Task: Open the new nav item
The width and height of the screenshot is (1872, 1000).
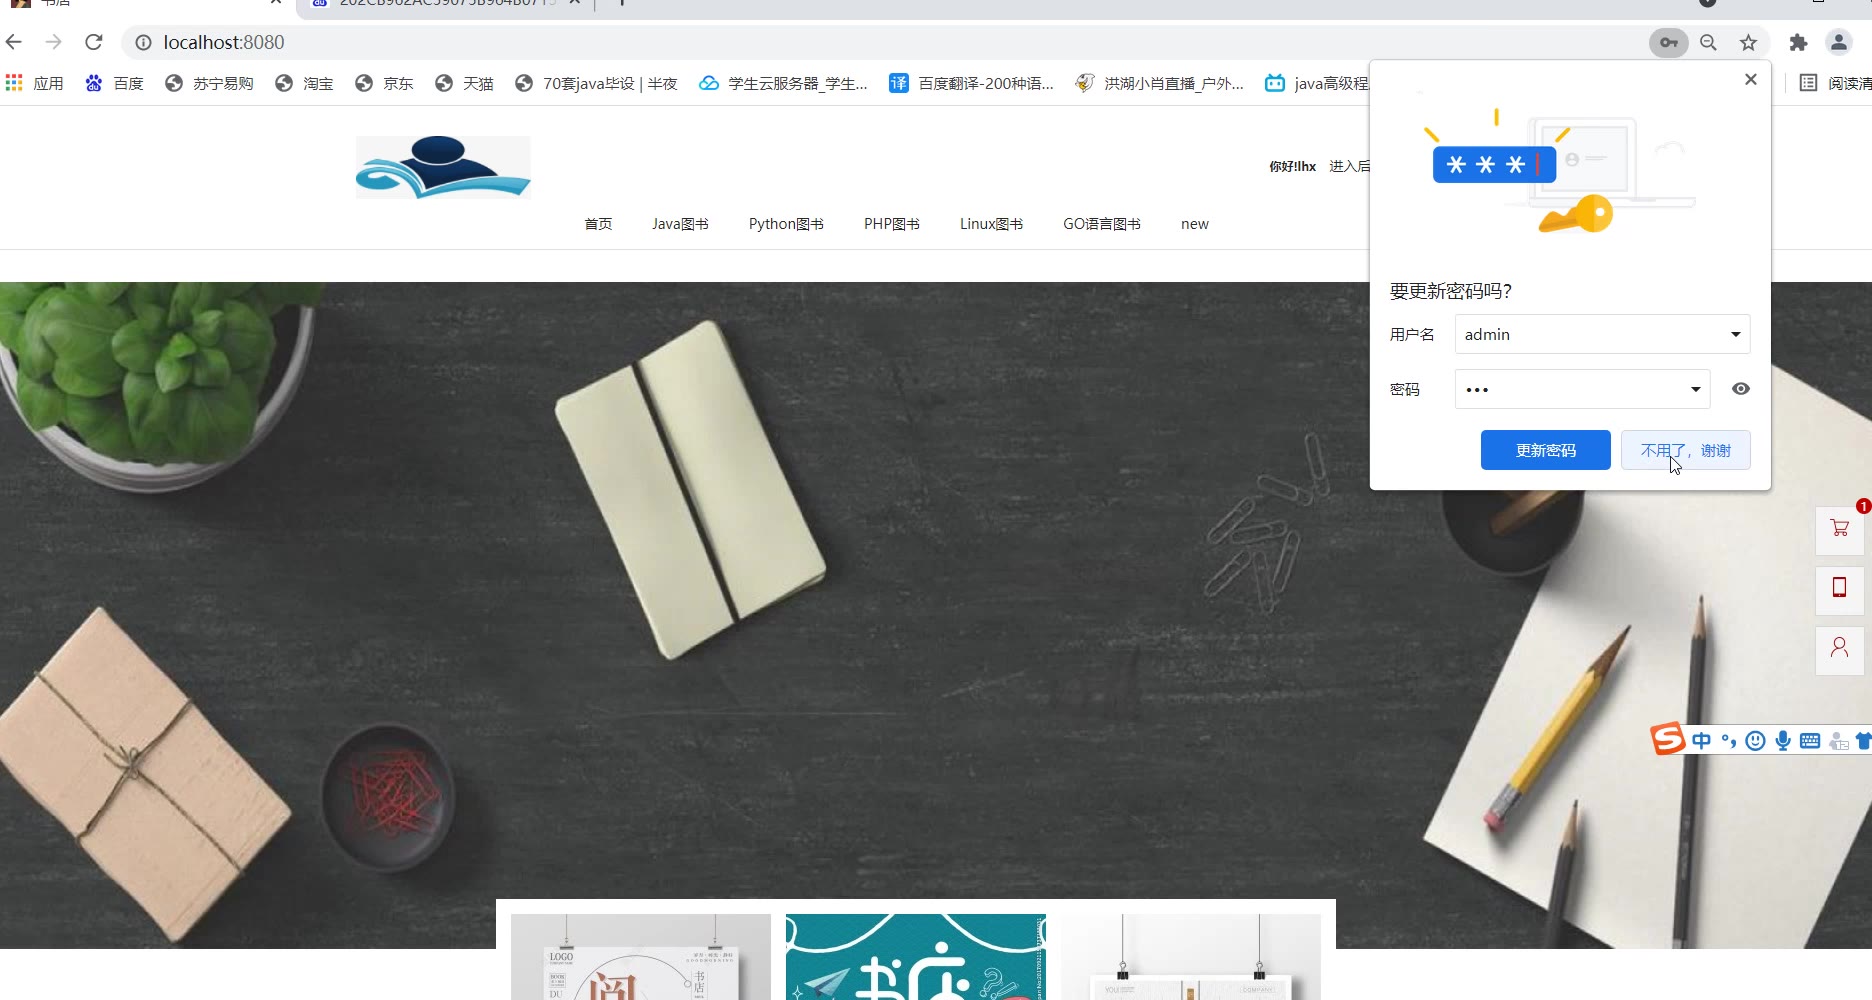Action: [1195, 224]
